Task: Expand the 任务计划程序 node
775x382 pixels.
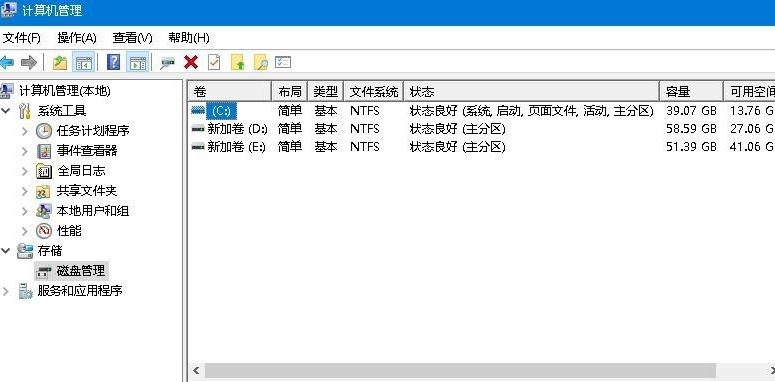Action: (x=25, y=131)
